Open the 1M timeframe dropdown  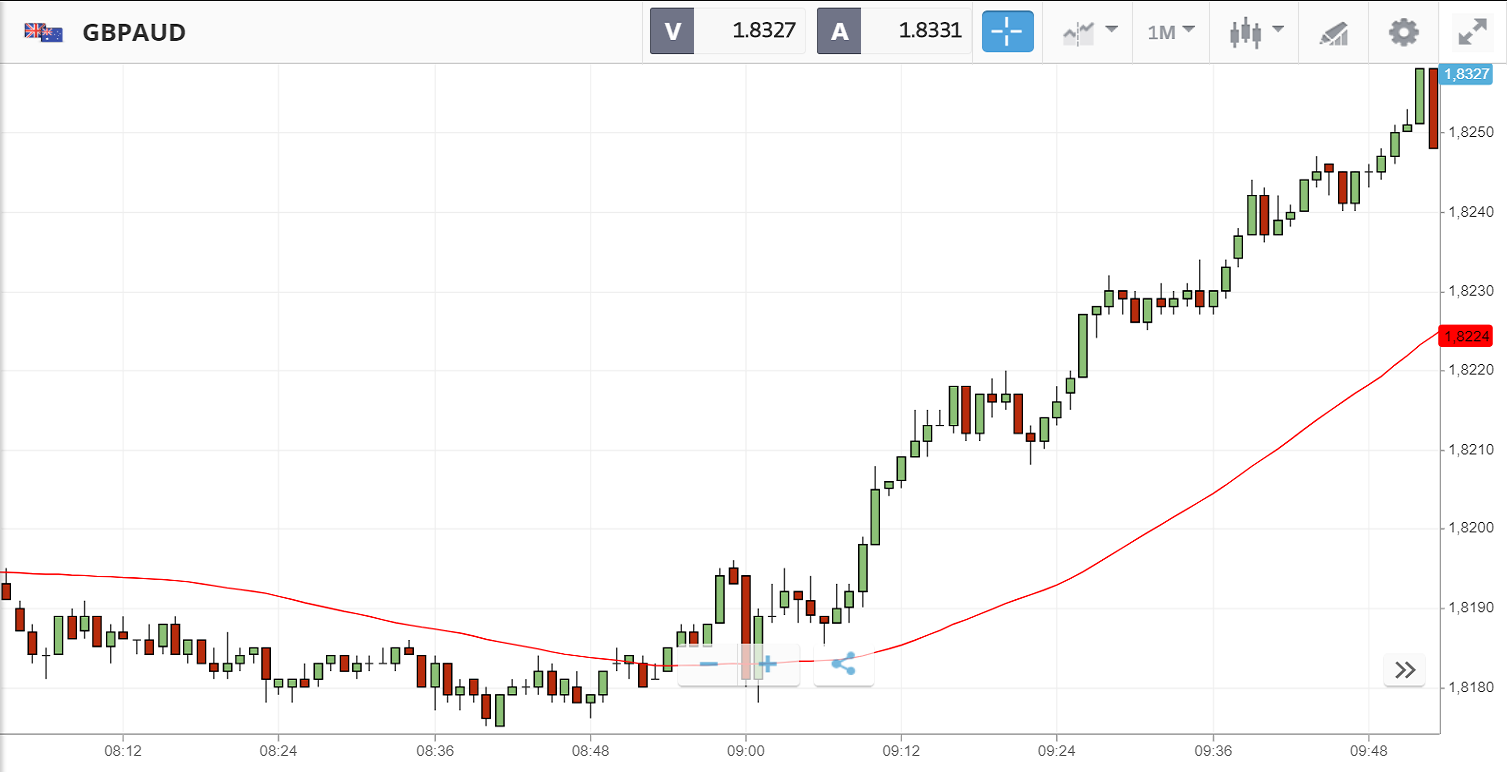click(x=1171, y=32)
